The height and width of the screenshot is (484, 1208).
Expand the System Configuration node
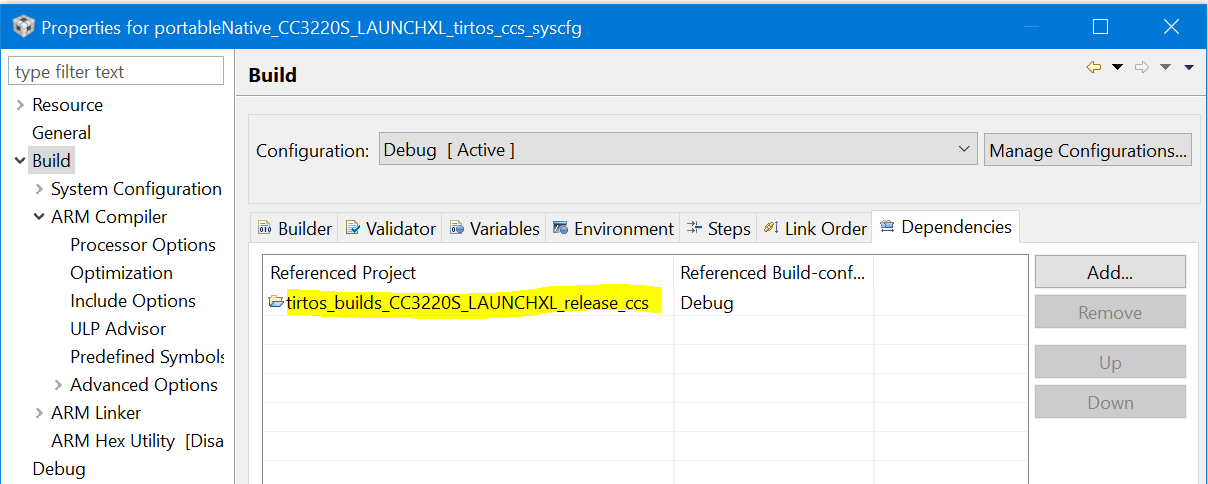39,189
